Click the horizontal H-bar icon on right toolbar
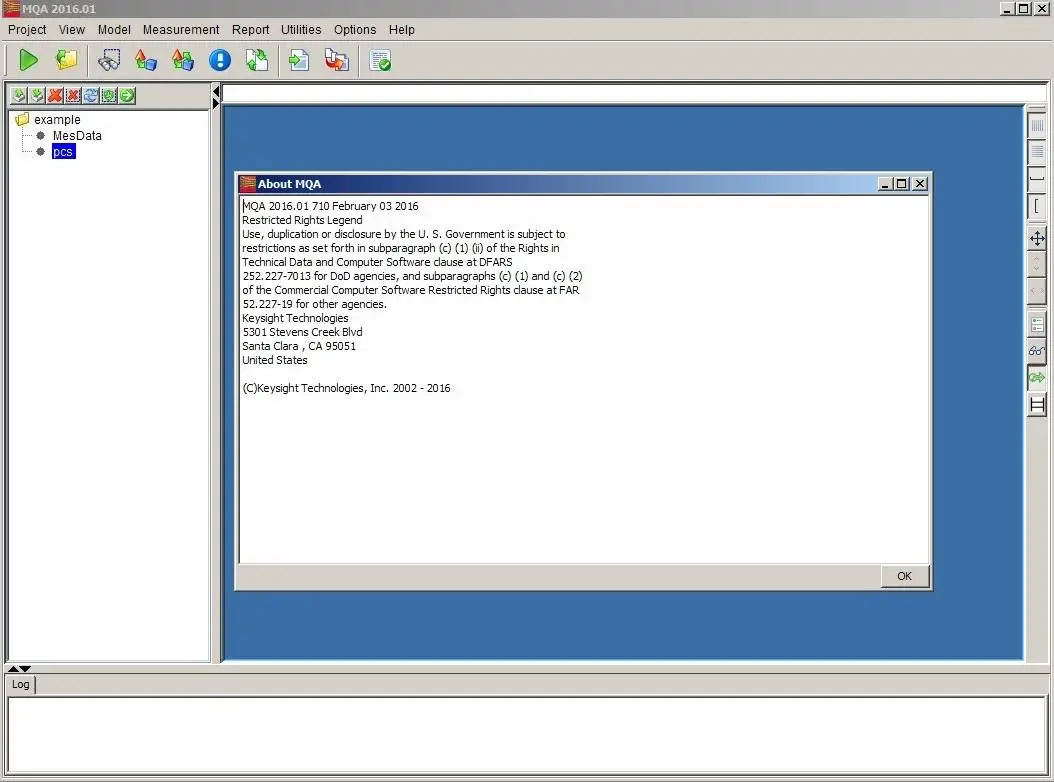Image resolution: width=1054 pixels, height=782 pixels. point(1037,404)
